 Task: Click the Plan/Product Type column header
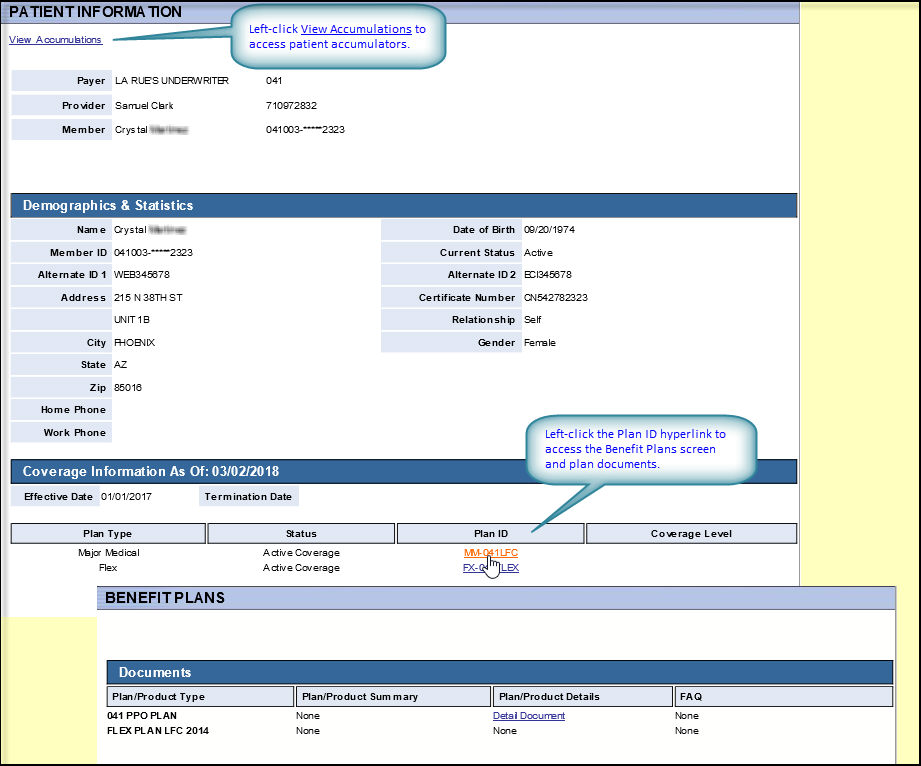tap(200, 697)
